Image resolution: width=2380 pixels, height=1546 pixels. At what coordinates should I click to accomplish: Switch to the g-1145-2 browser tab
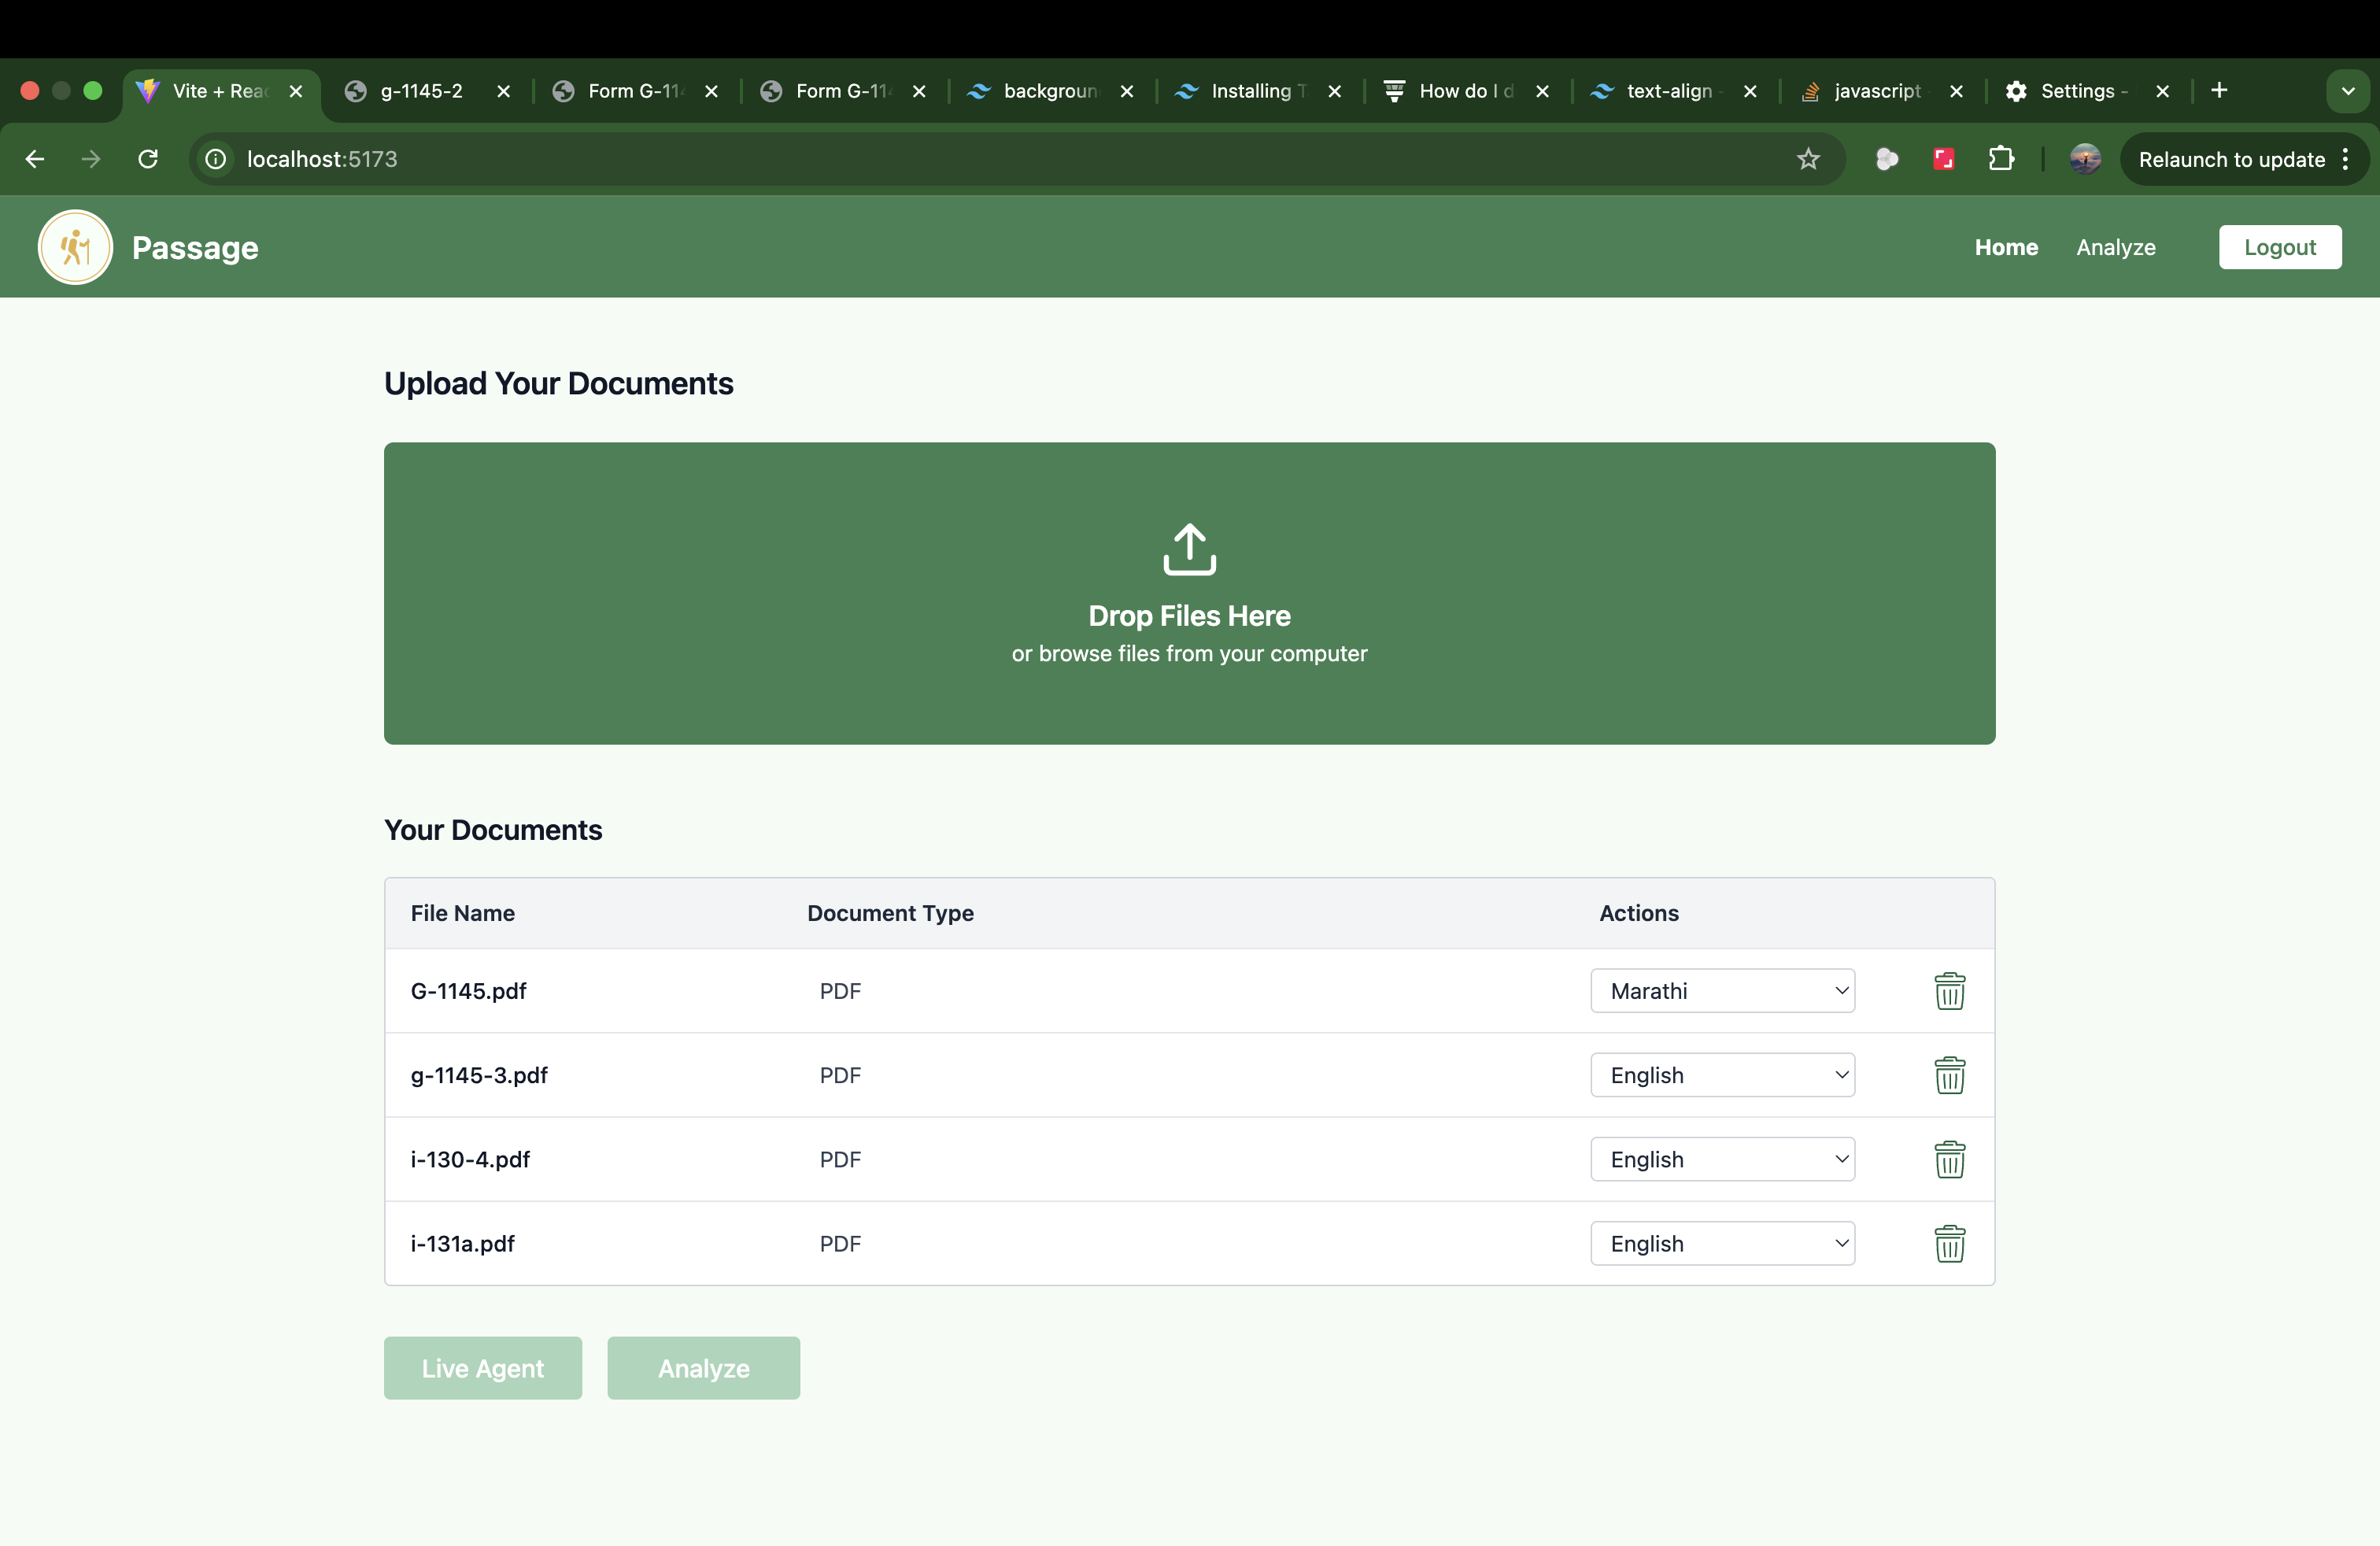coord(421,91)
